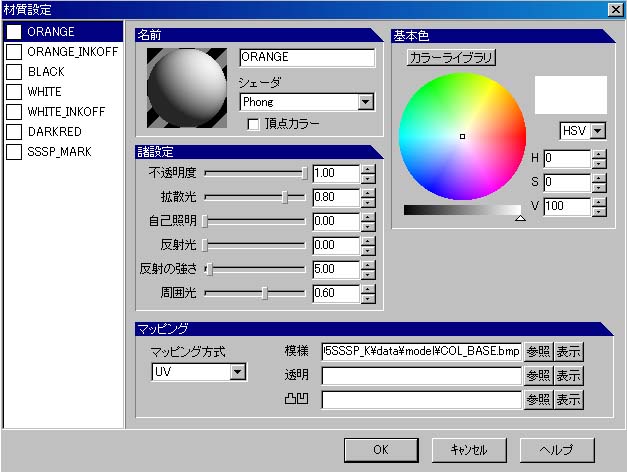627x472 pixels.
Task: Click the material name field ORANGE
Action: click(x=307, y=58)
